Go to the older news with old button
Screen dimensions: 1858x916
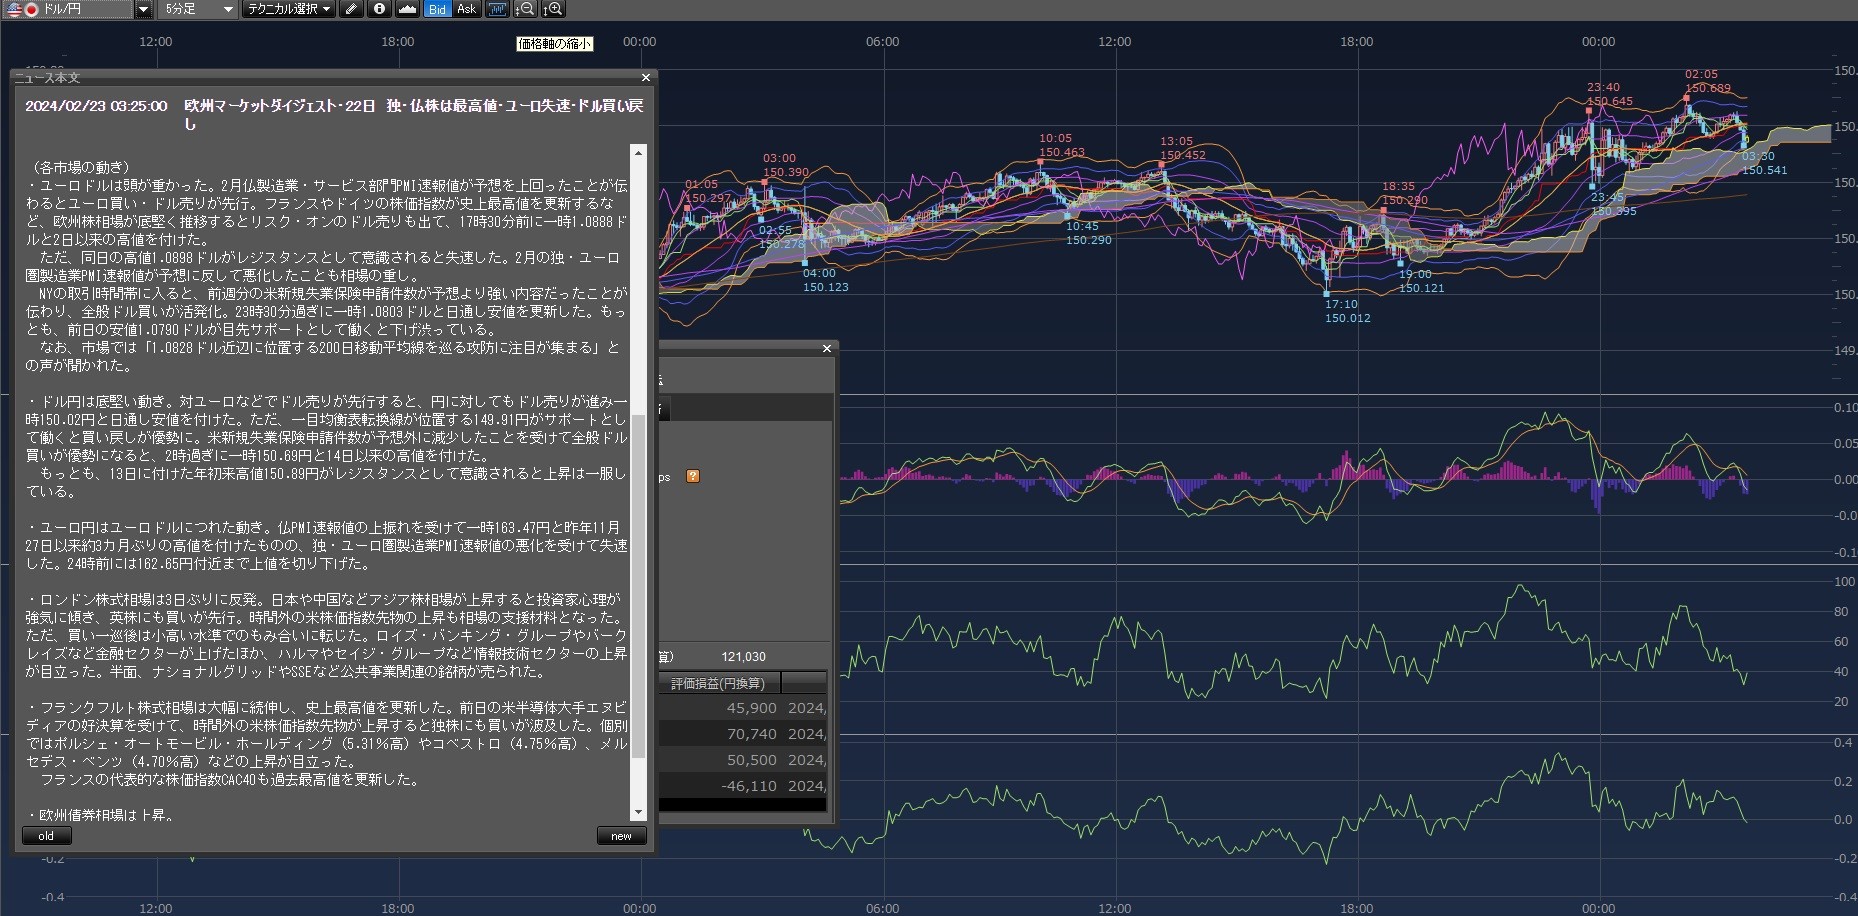pos(46,836)
